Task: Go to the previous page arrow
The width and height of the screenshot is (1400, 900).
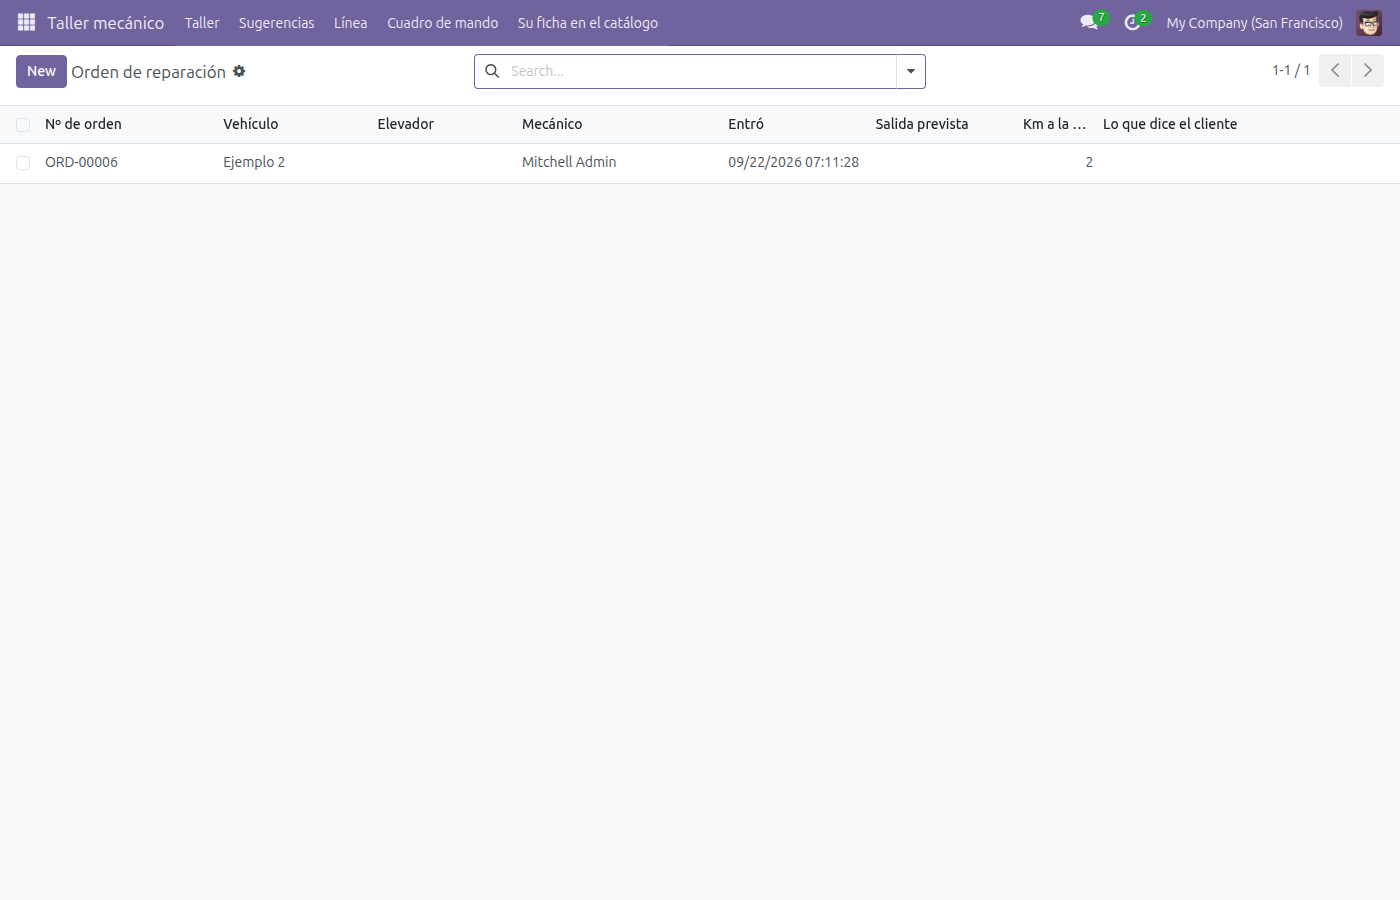Action: coord(1335,71)
